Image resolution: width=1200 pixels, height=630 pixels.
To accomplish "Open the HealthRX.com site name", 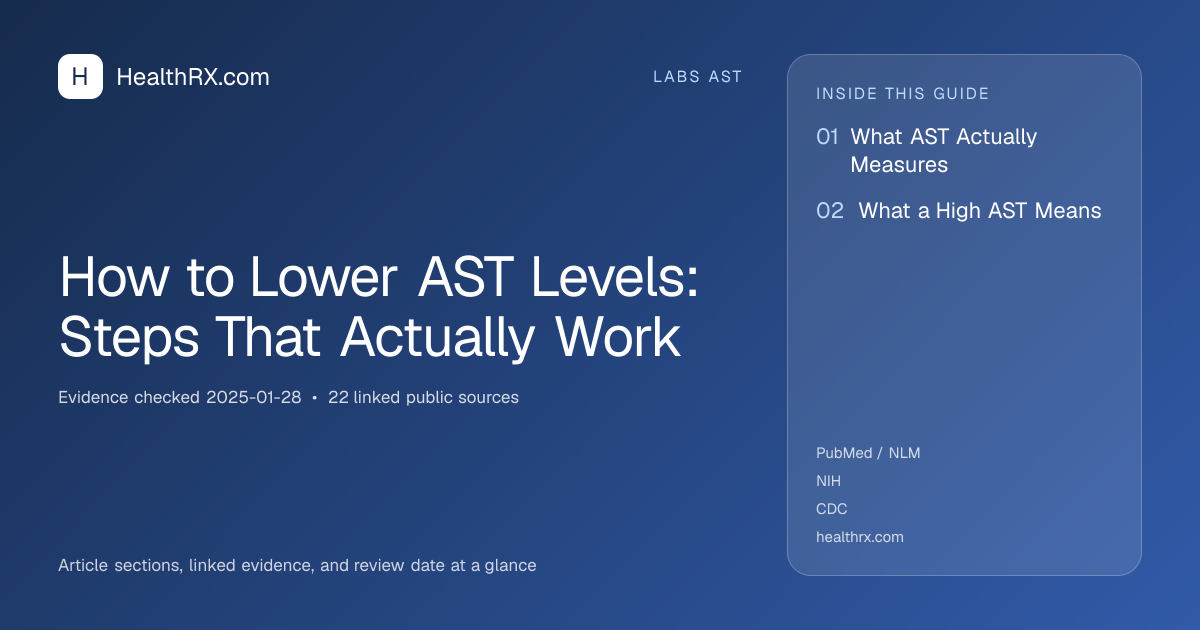I will [x=193, y=77].
